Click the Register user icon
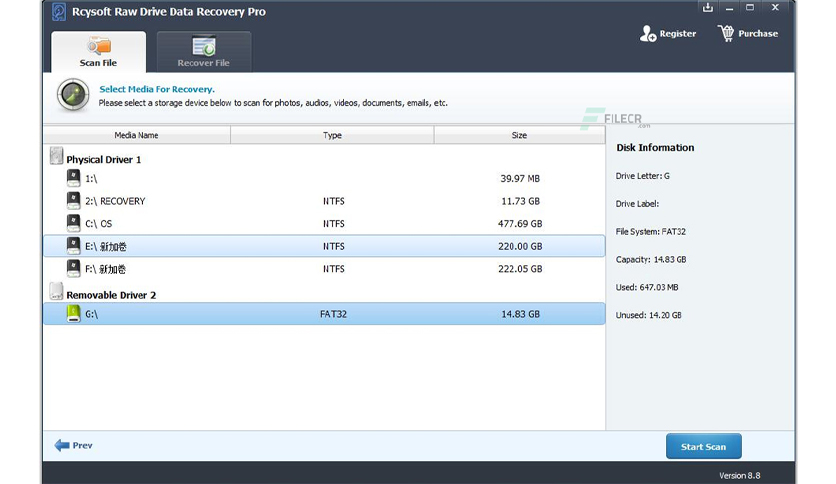 coord(648,34)
